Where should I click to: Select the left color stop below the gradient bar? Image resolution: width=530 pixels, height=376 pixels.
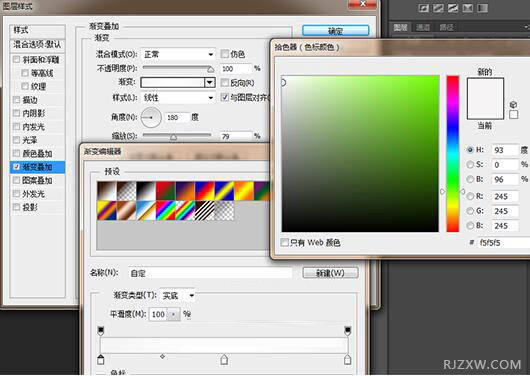[101, 359]
